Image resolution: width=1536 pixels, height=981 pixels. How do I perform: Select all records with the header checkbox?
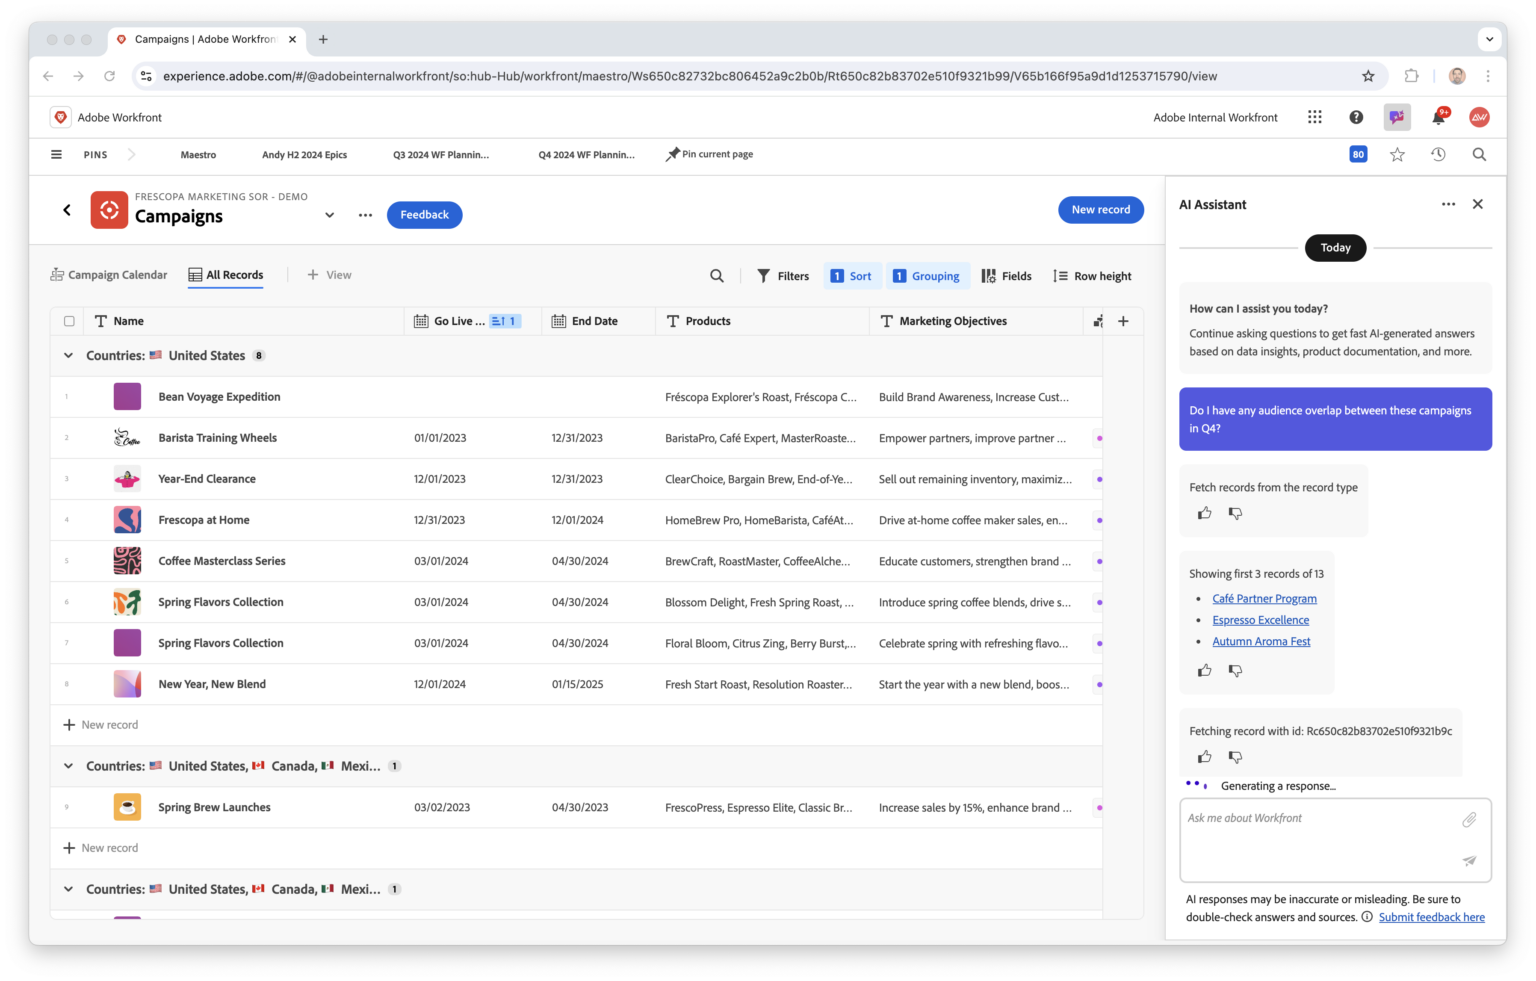tap(69, 320)
